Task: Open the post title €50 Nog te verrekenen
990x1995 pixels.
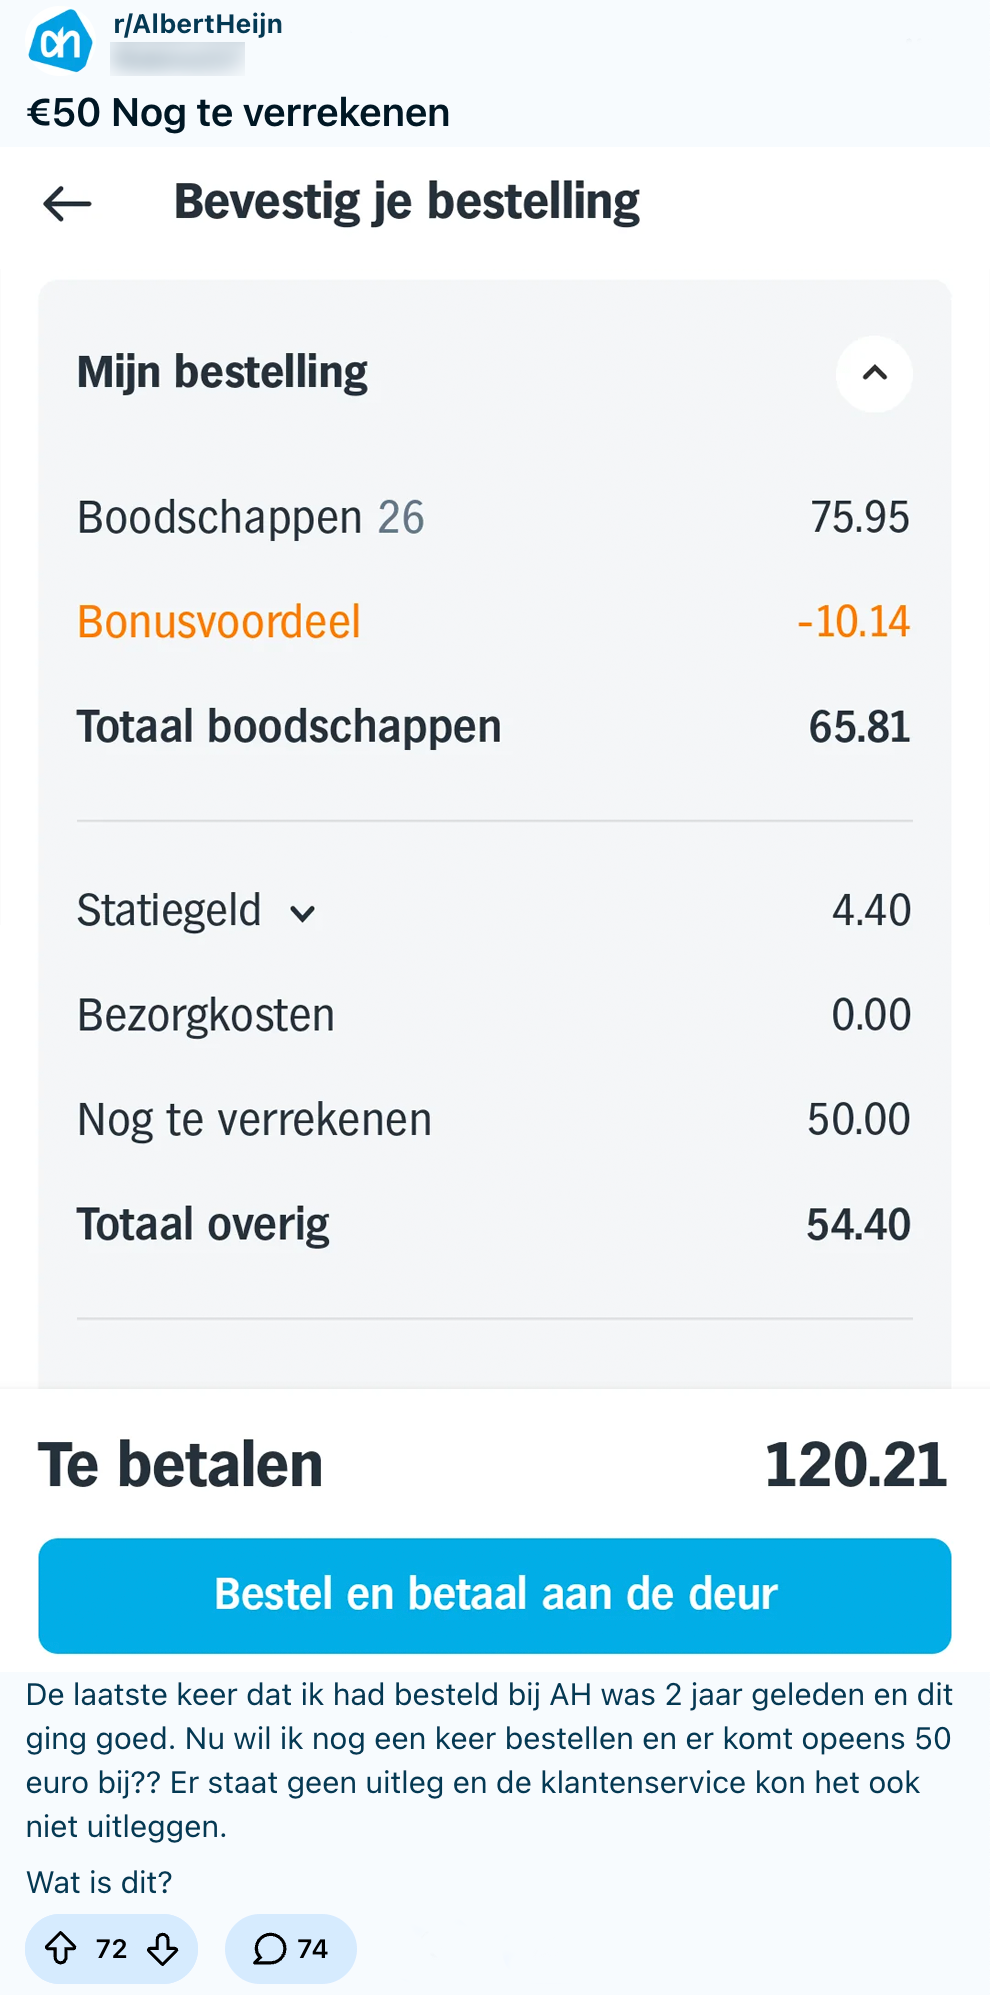Action: click(238, 113)
